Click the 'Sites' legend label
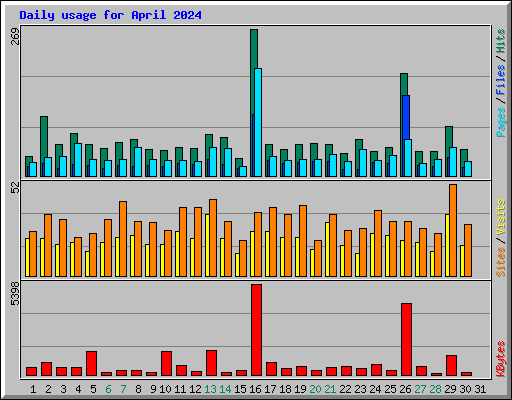 pos(501,262)
